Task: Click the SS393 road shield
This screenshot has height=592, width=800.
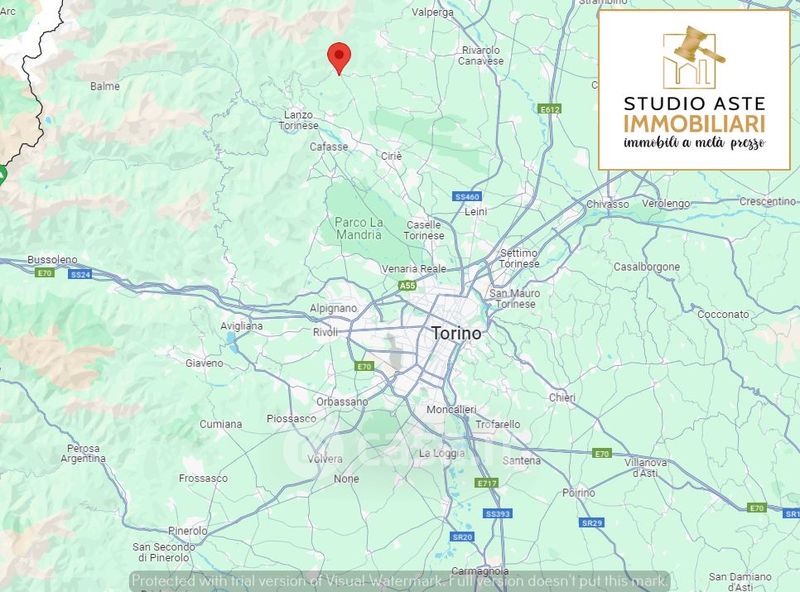Action: 497,513
